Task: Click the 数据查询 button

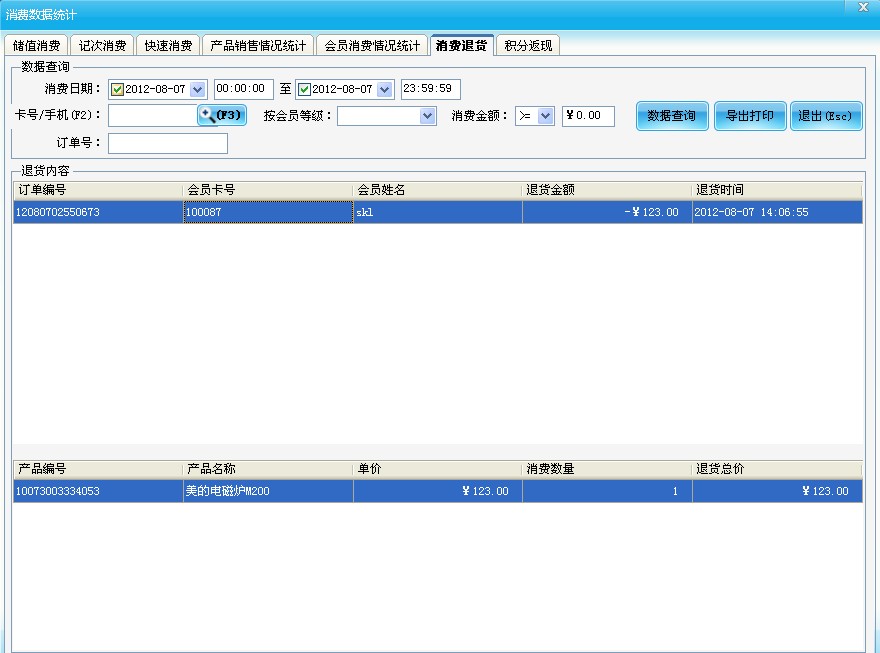Action: pos(672,116)
